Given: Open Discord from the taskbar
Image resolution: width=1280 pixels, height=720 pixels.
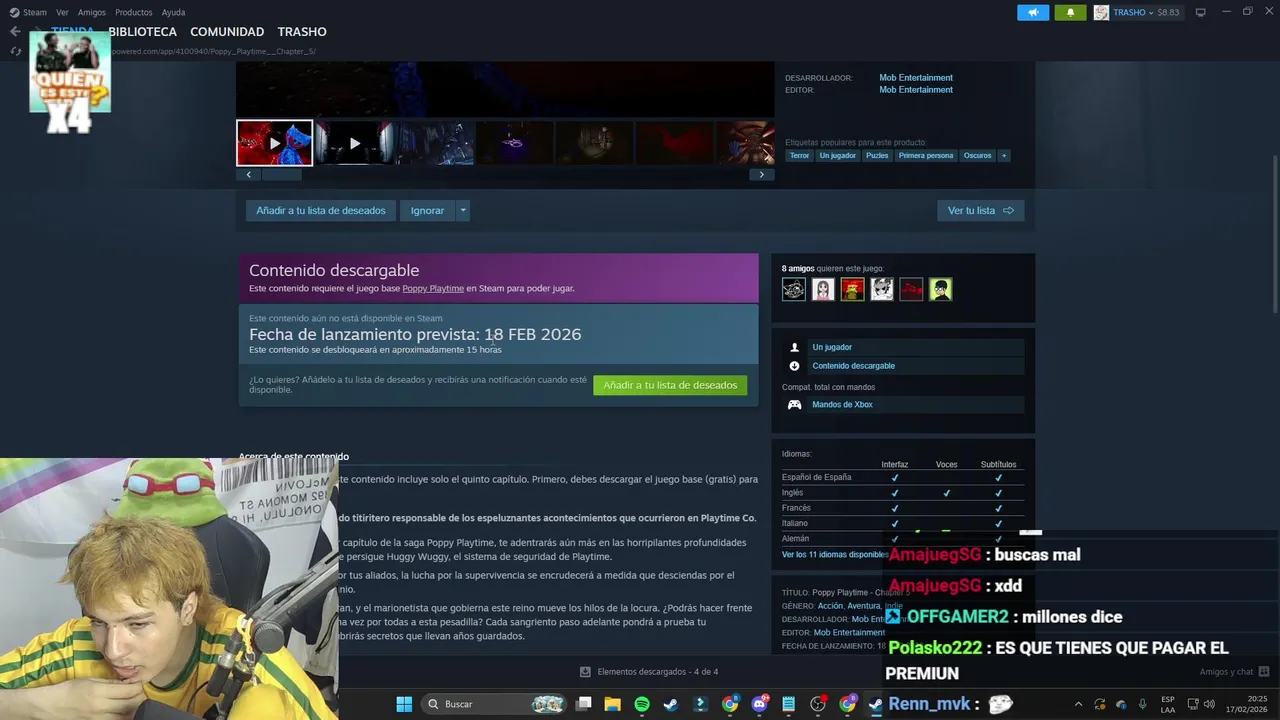Looking at the screenshot, I should click(759, 704).
